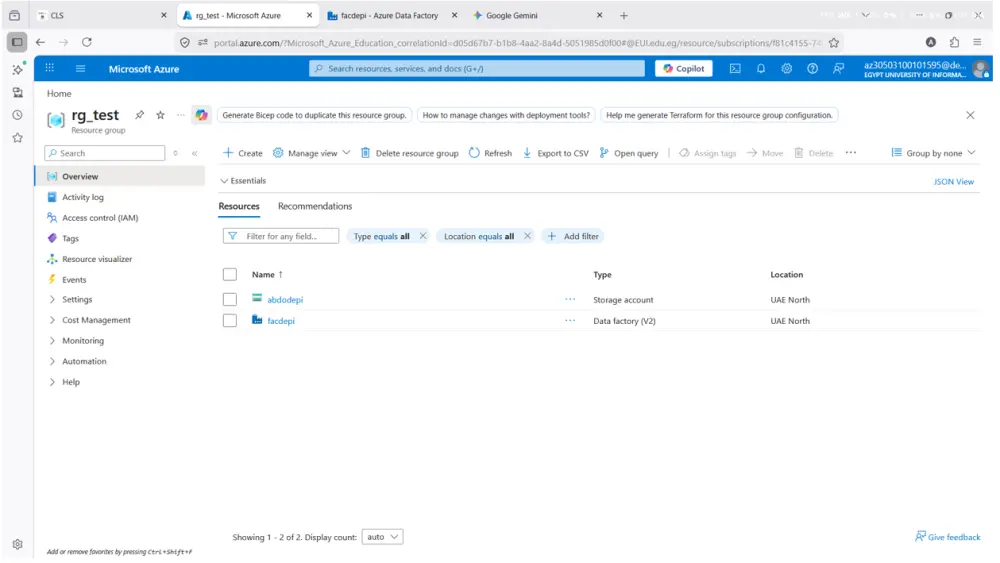Screen dimensions: 1000x563
Task: Open the facdepi data factory link
Action: [281, 321]
